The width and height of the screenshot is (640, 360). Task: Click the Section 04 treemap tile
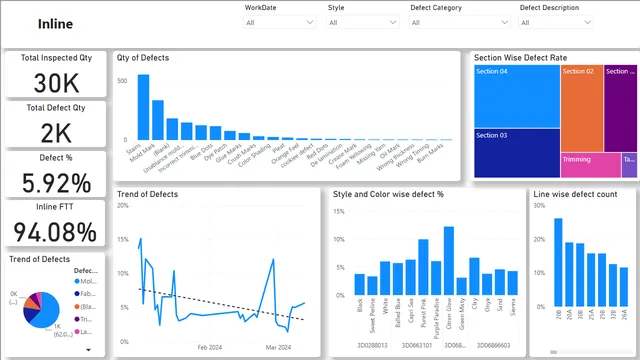(517, 96)
